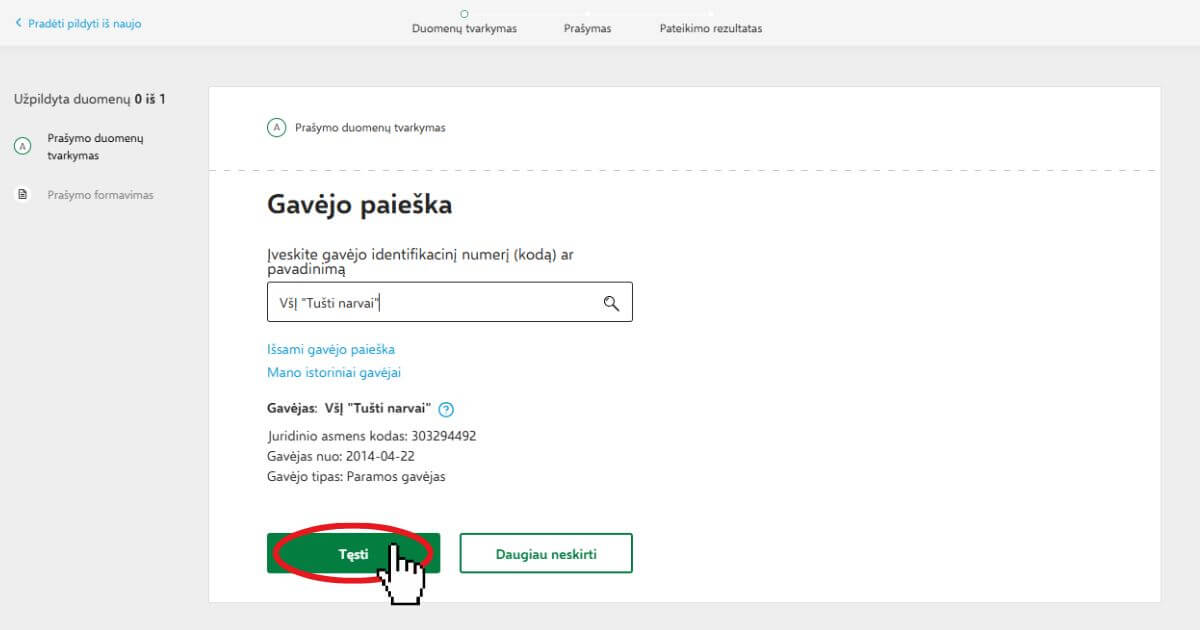Viewport: 1200px width, 630px height.
Task: Click the Užpildyta duomenų 0 iš 1 progress text
Action: pos(89,99)
